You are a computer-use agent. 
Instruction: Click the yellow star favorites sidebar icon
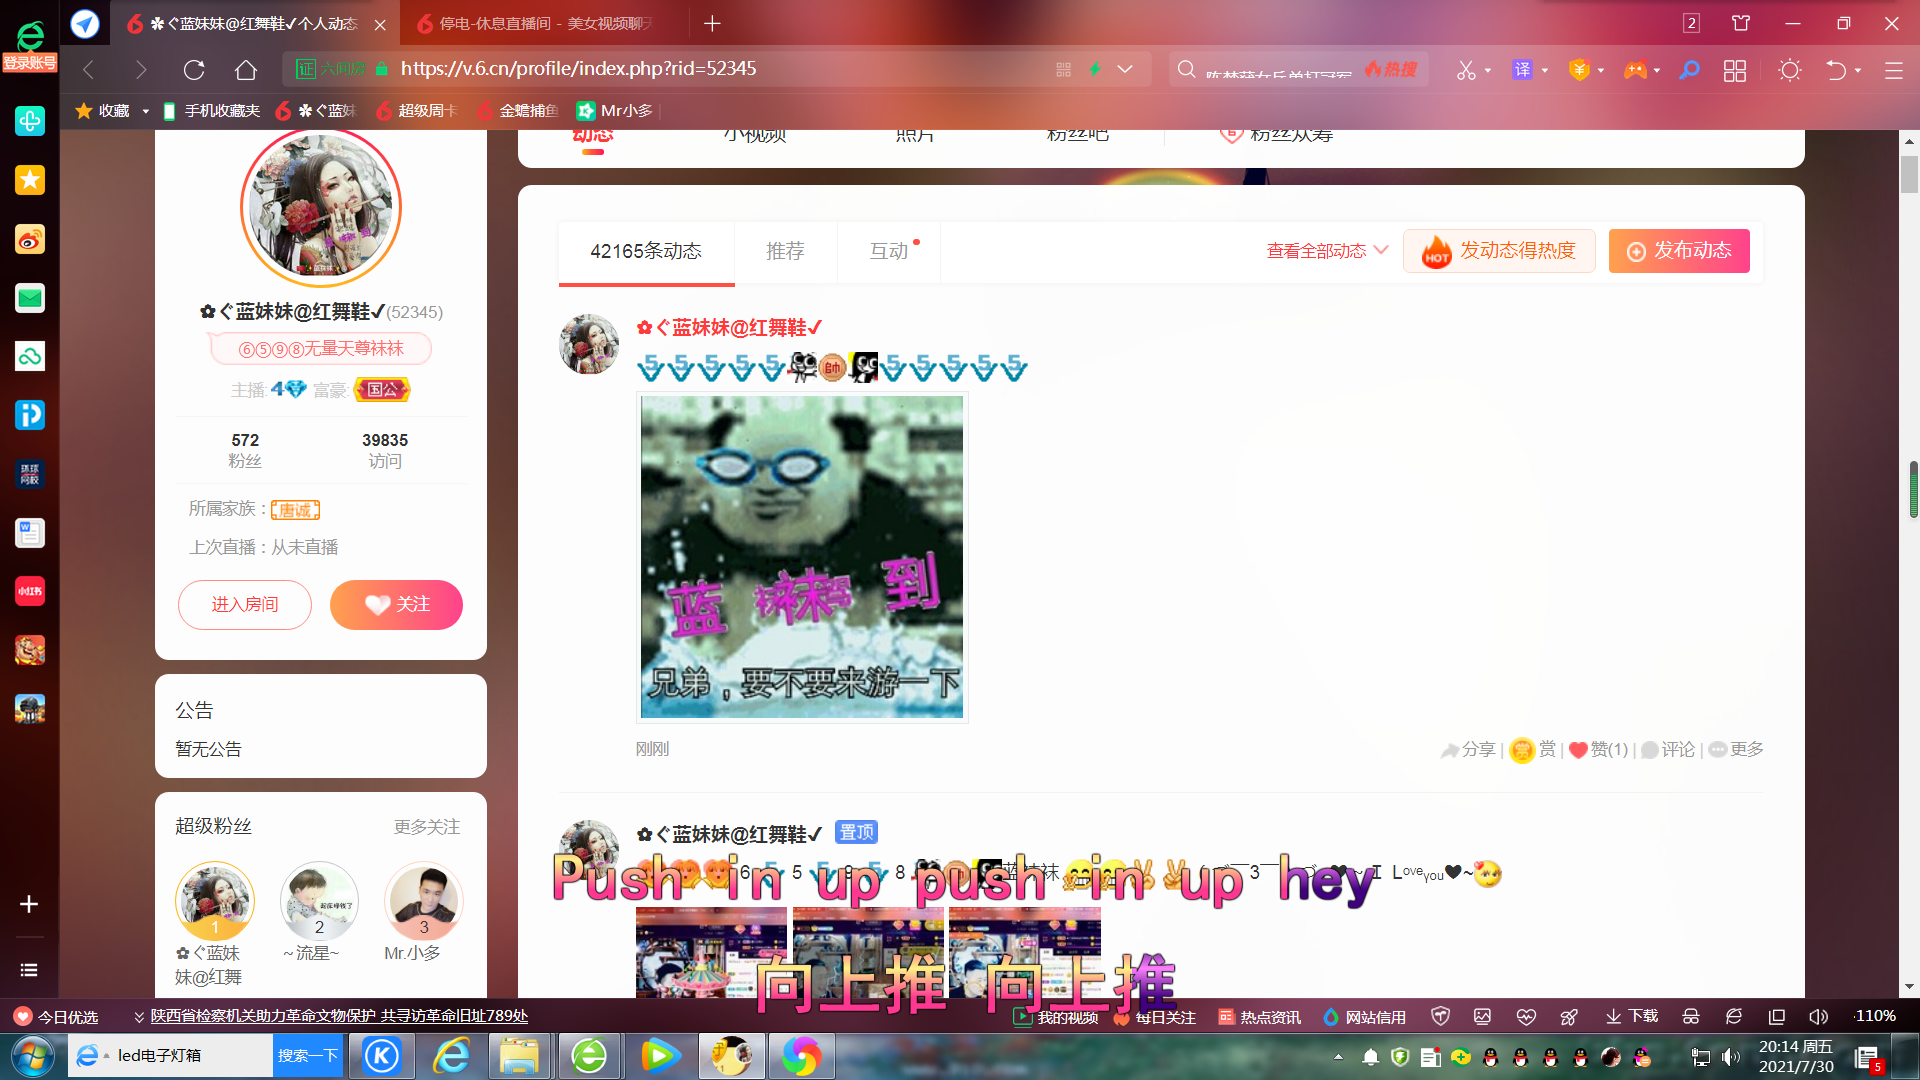tap(30, 180)
